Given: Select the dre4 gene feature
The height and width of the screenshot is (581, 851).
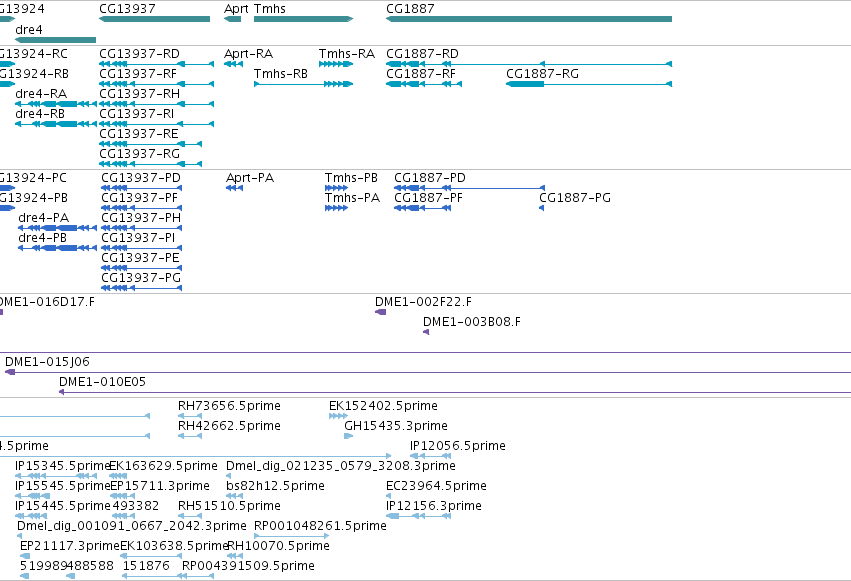Looking at the screenshot, I should (x=55, y=40).
